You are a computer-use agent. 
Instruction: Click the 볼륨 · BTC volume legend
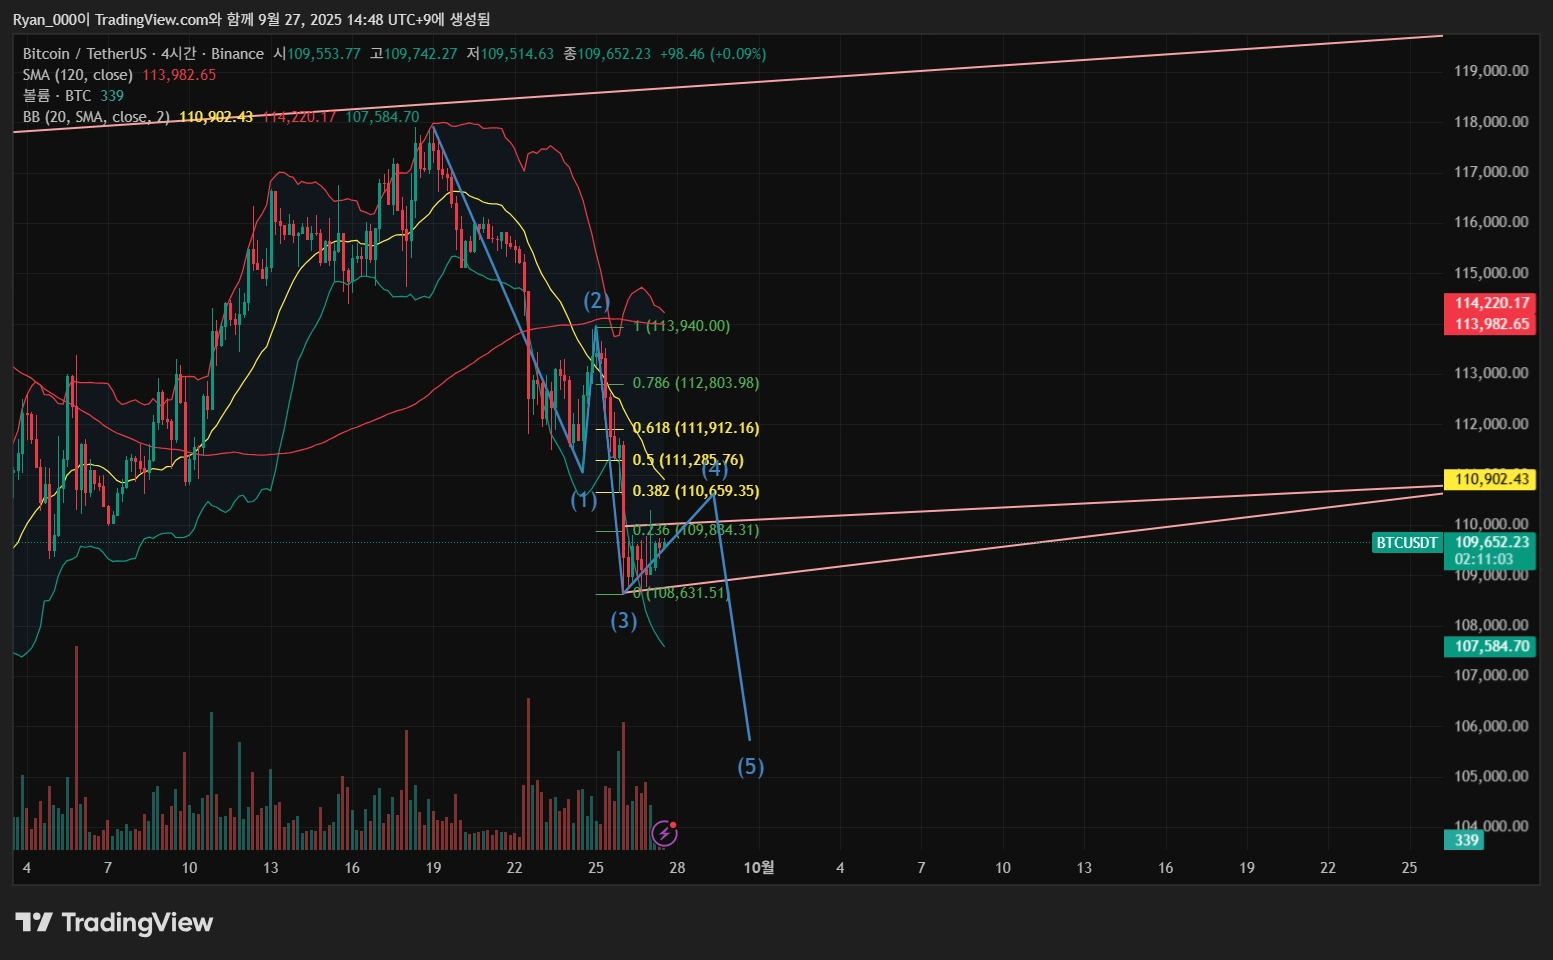coord(57,96)
